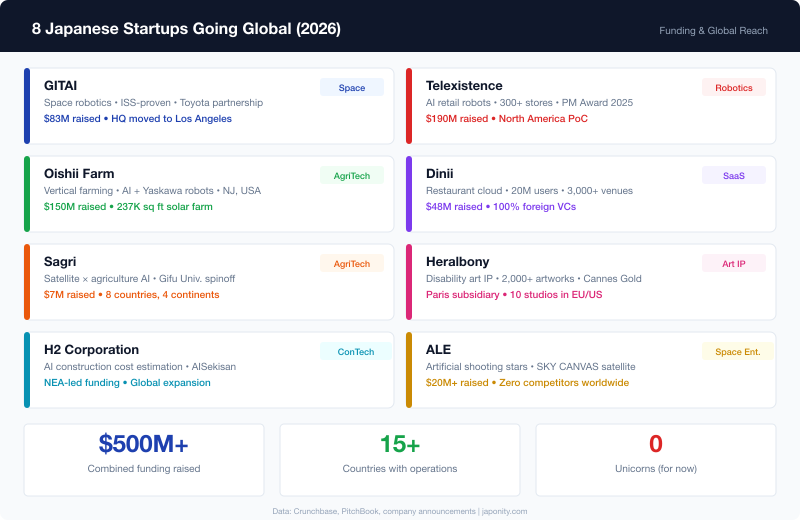Click "Restaurant cloud • 20M users • 3,000+ venues"
The height and width of the screenshot is (520, 800).
(x=530, y=191)
